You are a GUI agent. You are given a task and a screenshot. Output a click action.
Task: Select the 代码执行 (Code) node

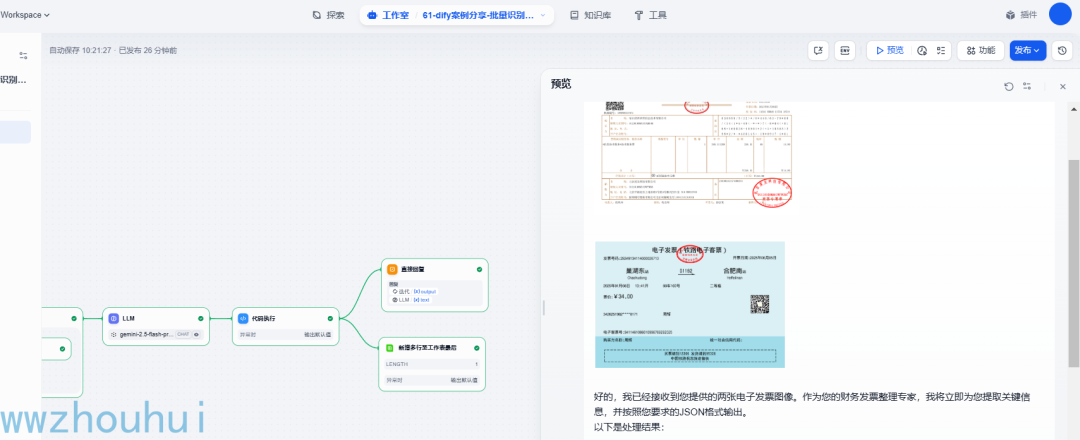(286, 326)
